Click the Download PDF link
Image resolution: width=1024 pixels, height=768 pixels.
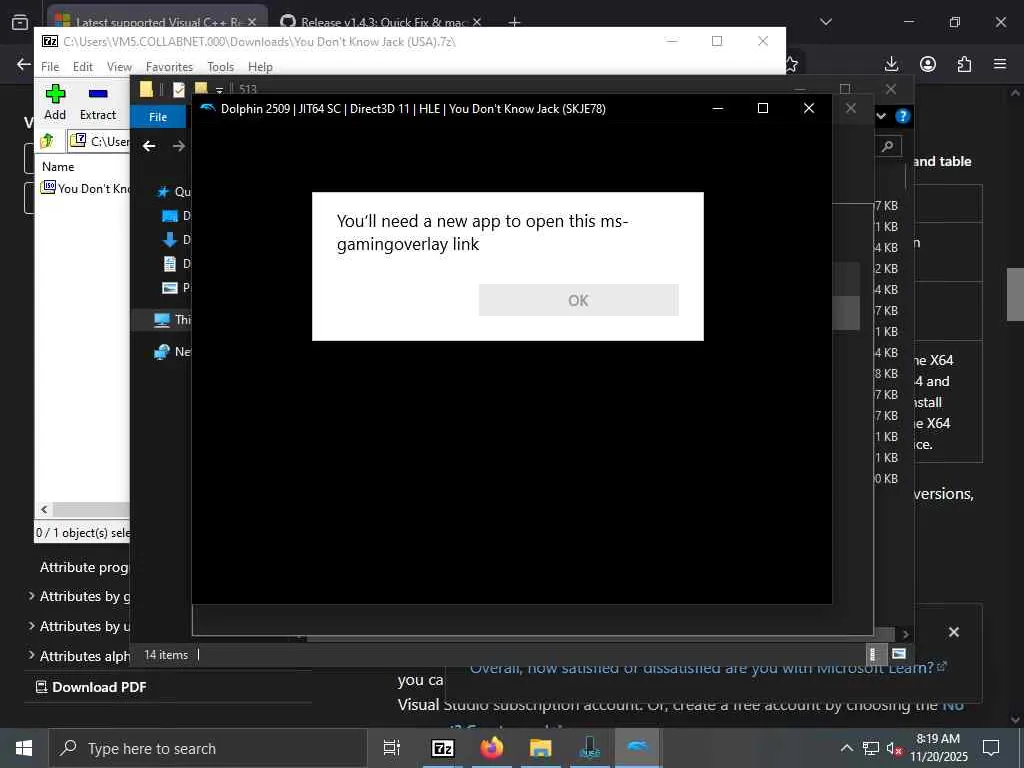point(91,687)
